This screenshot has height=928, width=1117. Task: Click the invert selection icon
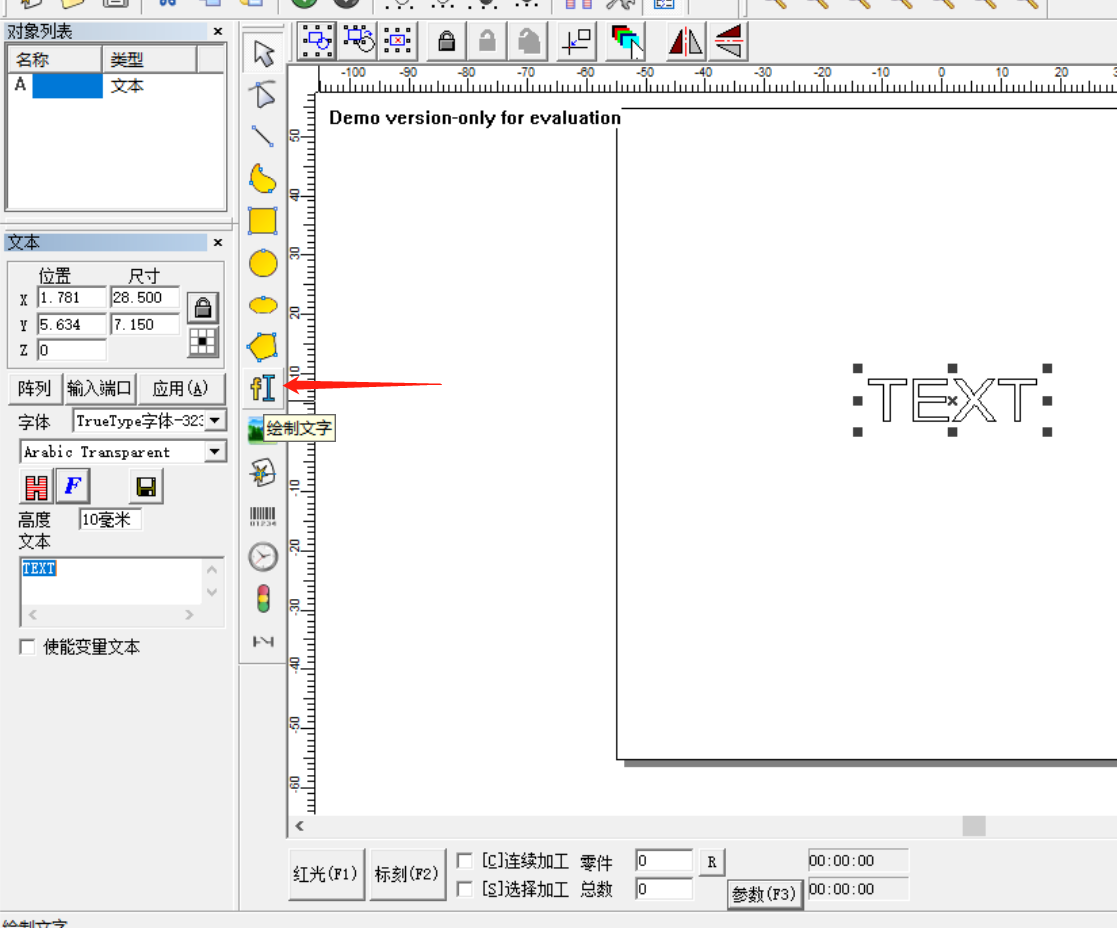[x=358, y=41]
